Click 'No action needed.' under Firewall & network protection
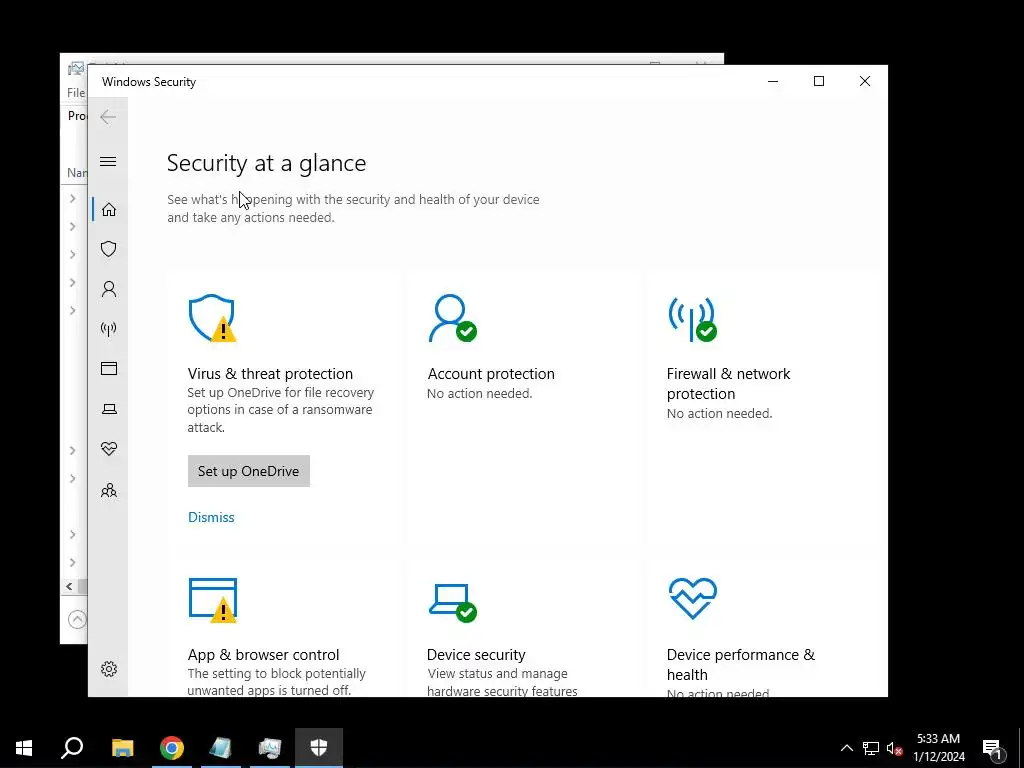 [x=719, y=413]
